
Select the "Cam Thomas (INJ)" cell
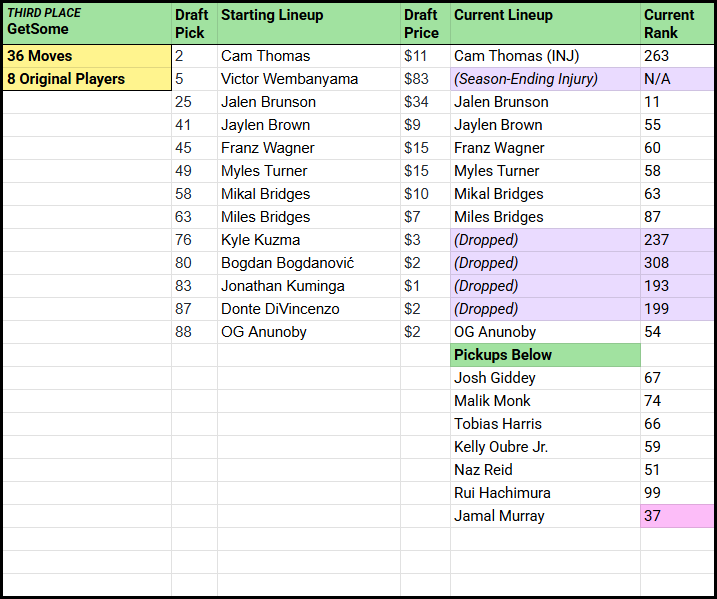[x=545, y=56]
